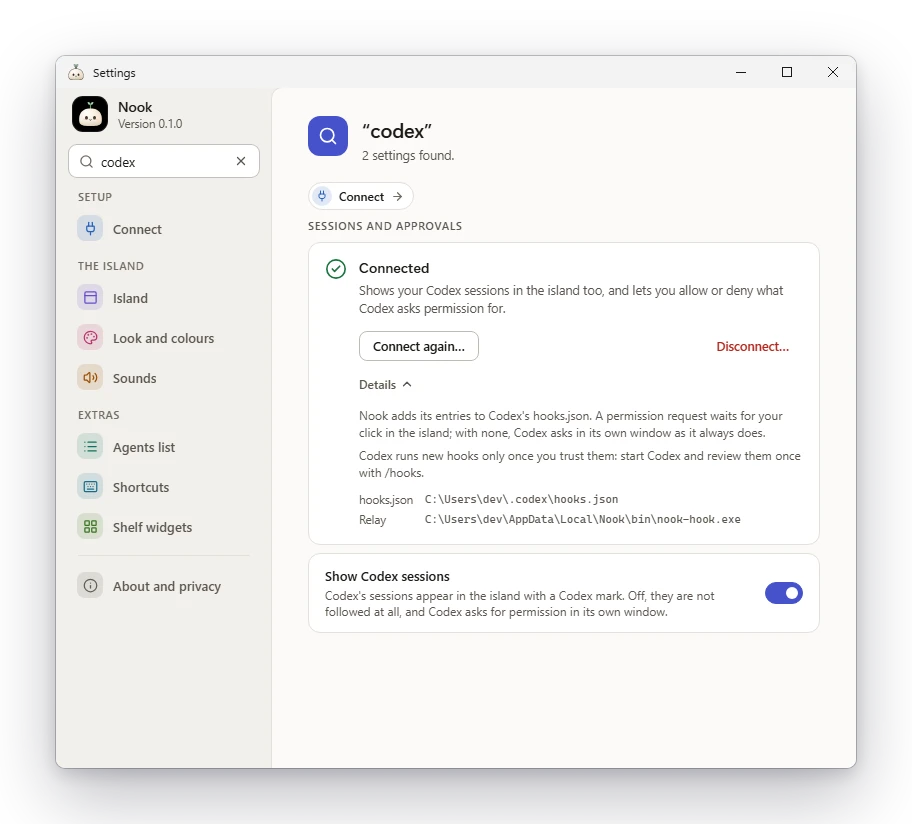Maximize the Settings window
Image resolution: width=912 pixels, height=824 pixels.
tap(787, 72)
